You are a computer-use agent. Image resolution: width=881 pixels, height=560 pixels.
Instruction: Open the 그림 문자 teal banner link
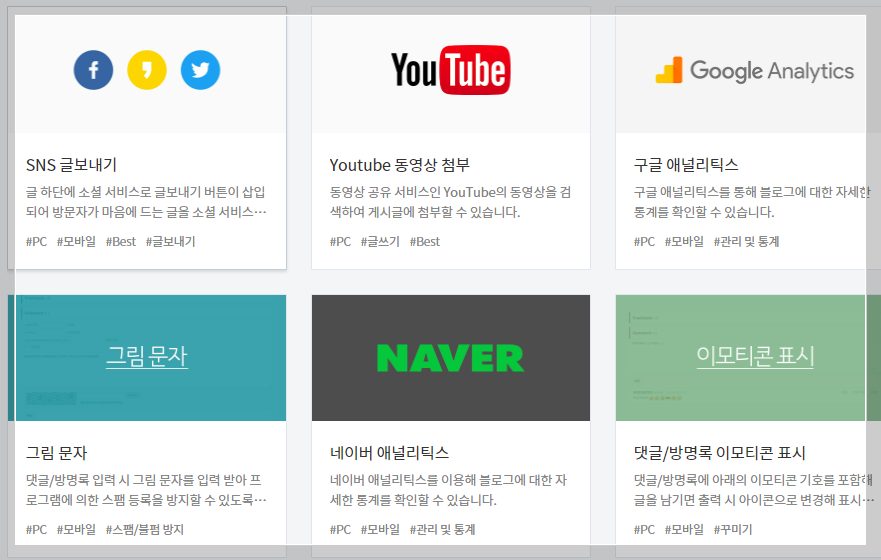(x=147, y=356)
